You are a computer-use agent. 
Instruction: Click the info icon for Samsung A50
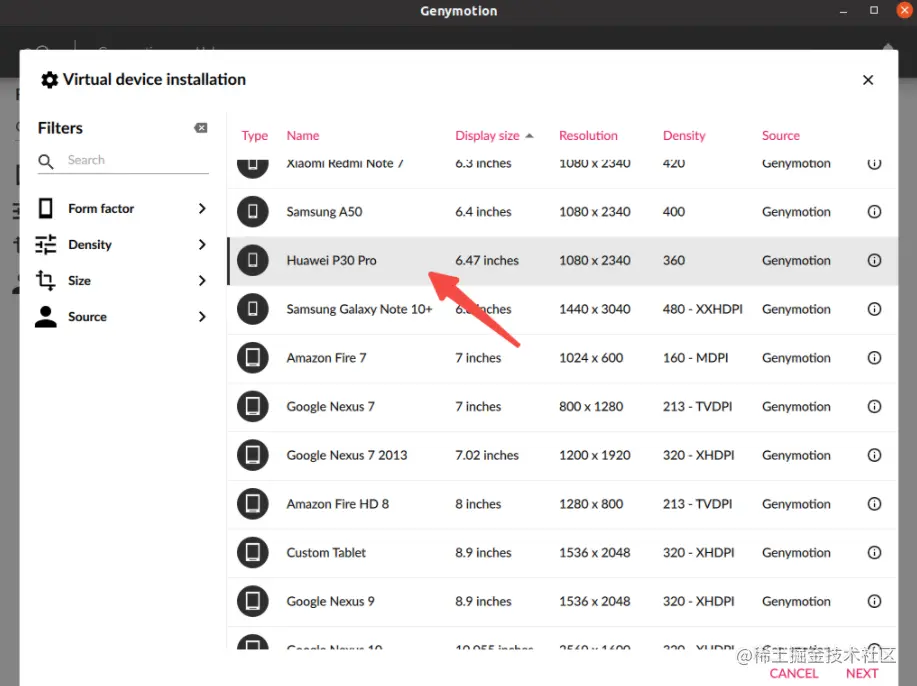tap(874, 212)
